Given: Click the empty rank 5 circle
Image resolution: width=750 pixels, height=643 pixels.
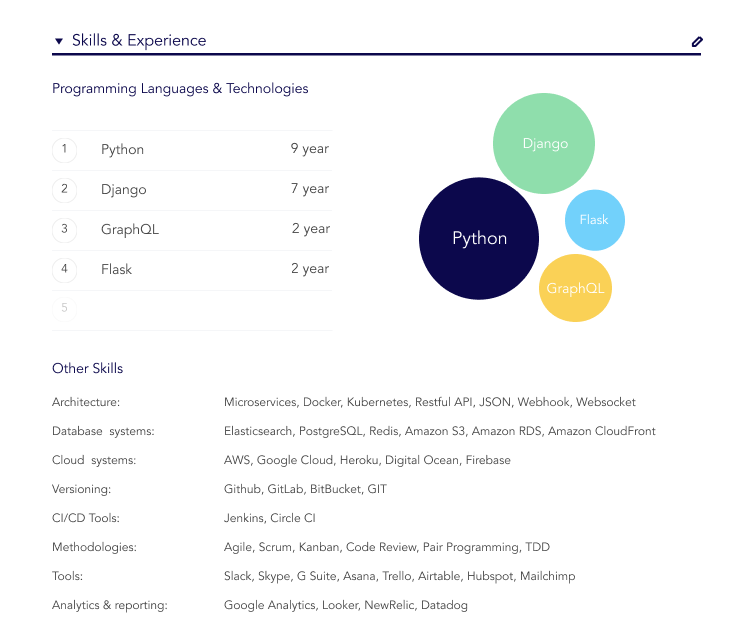Looking at the screenshot, I should coord(64,308).
